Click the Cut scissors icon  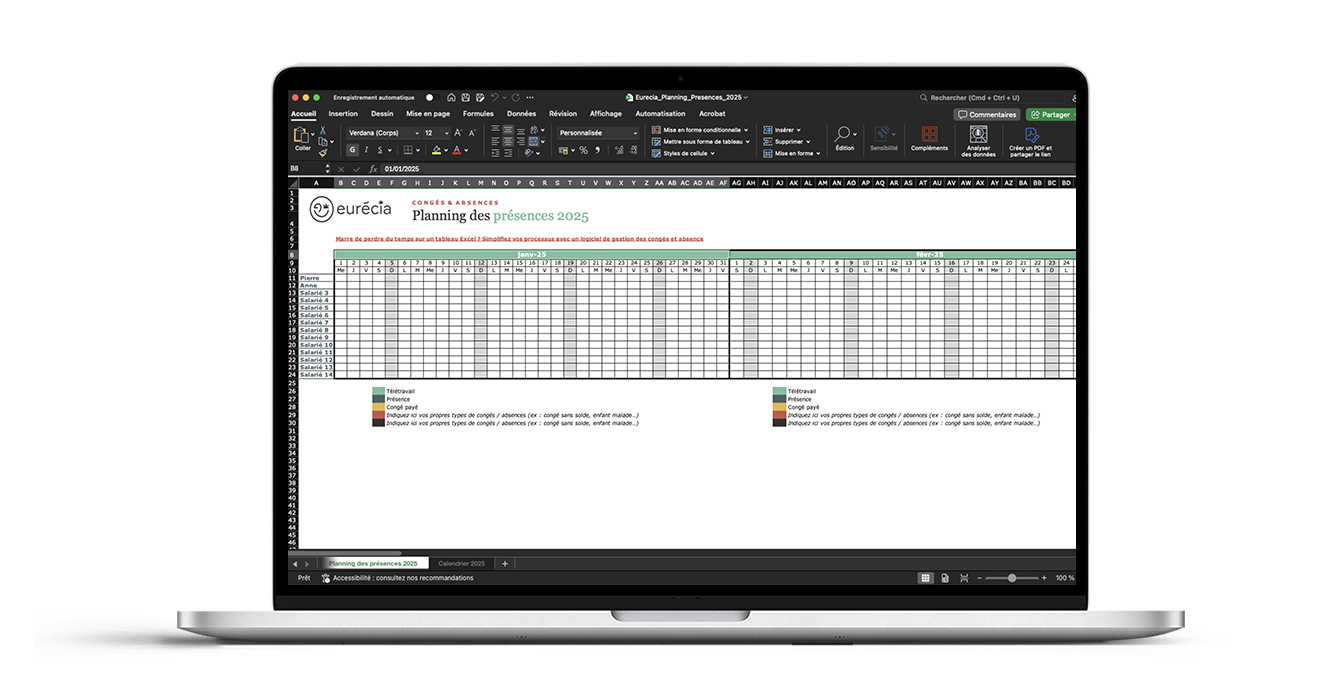pyautogui.click(x=323, y=130)
